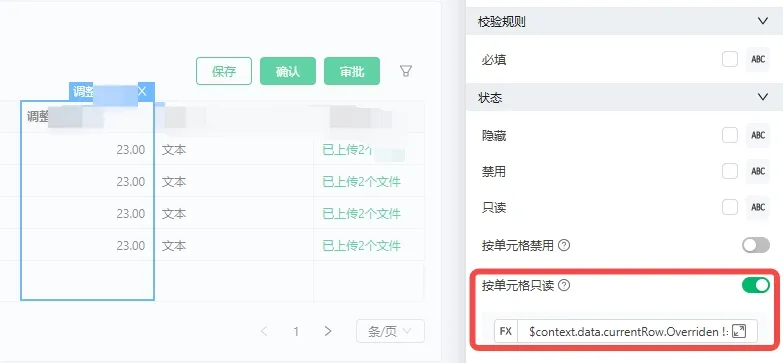Click ABC binding icon beside 禁用
Screen dimensions: 783x363
pos(758,171)
